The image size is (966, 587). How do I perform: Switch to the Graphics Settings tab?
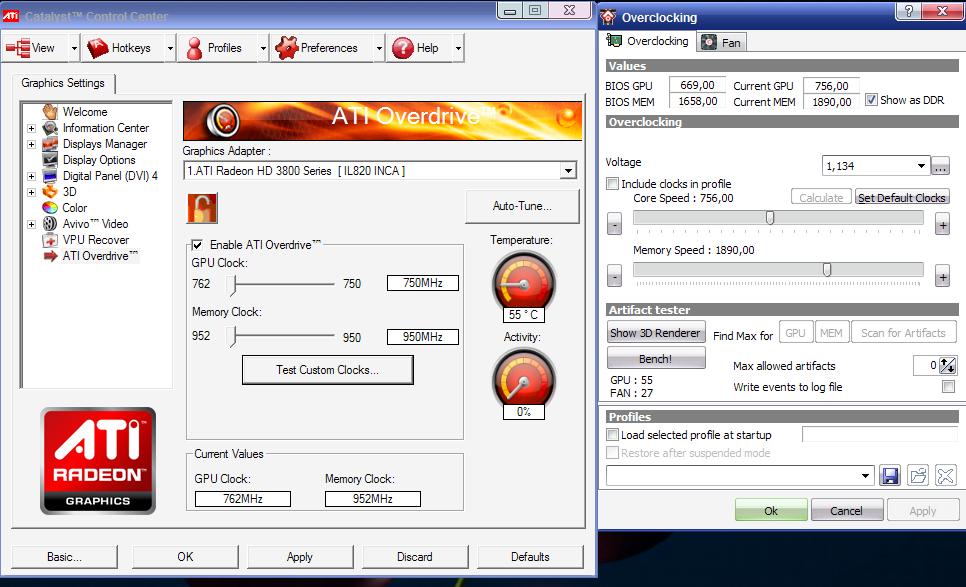(63, 83)
